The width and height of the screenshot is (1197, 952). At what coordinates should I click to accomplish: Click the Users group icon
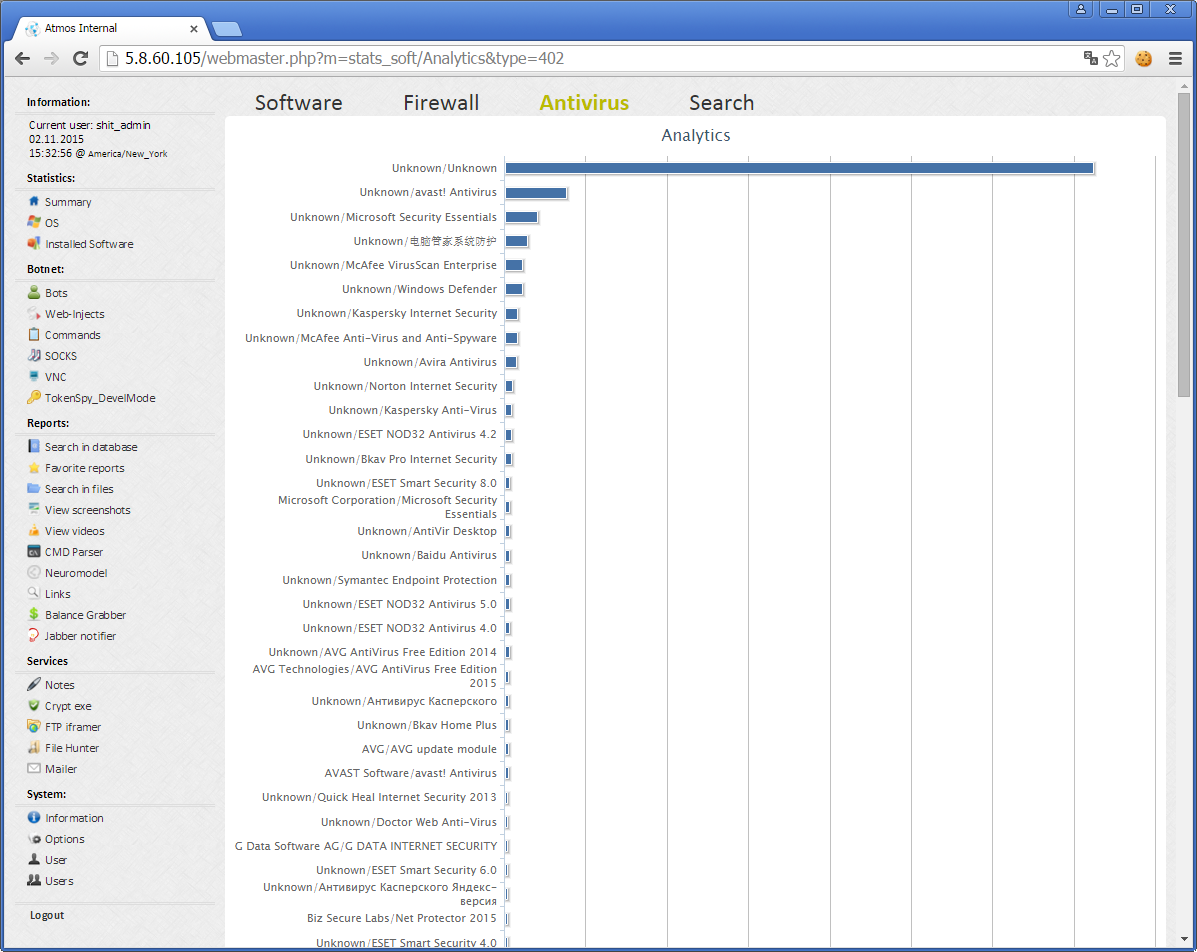tap(34, 880)
